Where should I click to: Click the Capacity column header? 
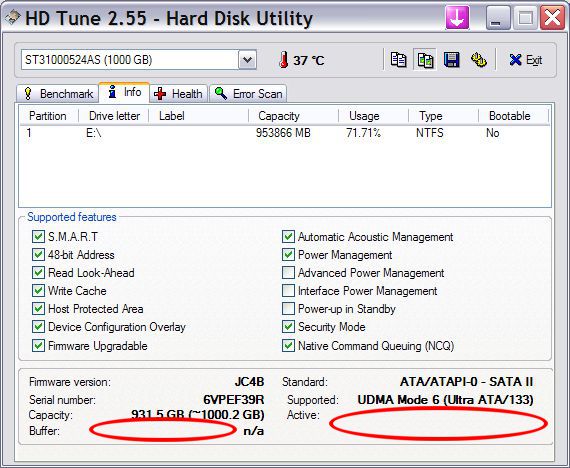tap(293, 116)
